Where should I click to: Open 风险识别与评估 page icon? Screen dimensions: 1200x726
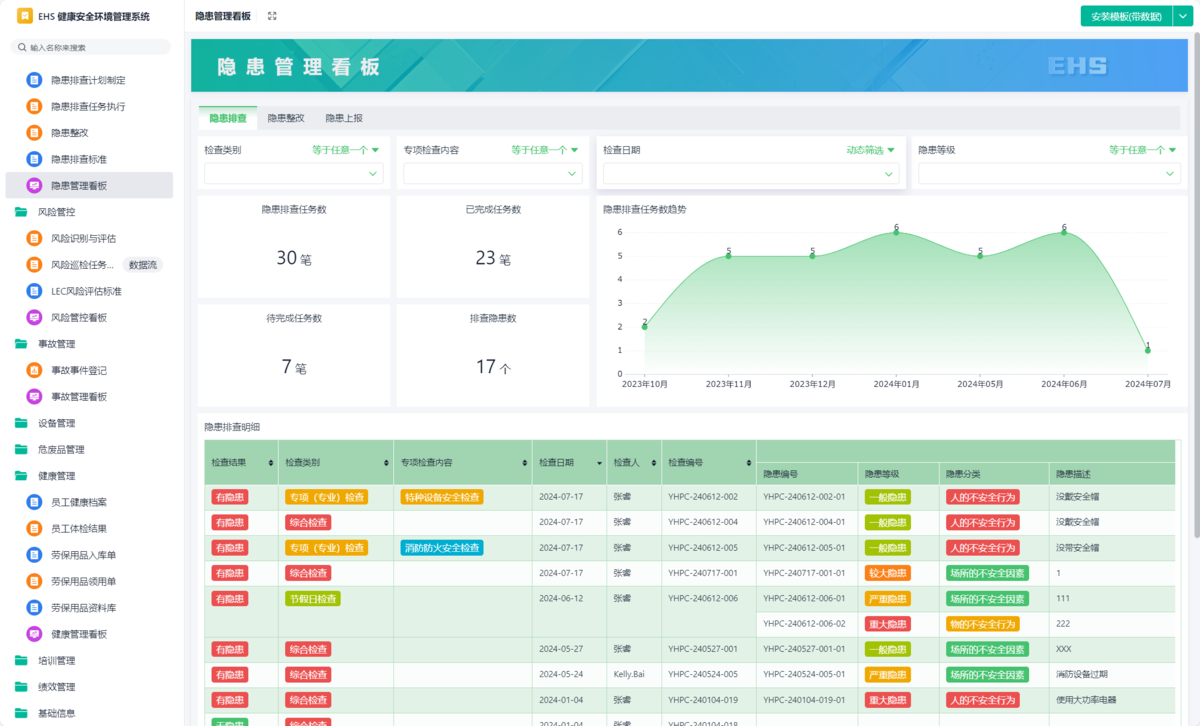[x=34, y=239]
